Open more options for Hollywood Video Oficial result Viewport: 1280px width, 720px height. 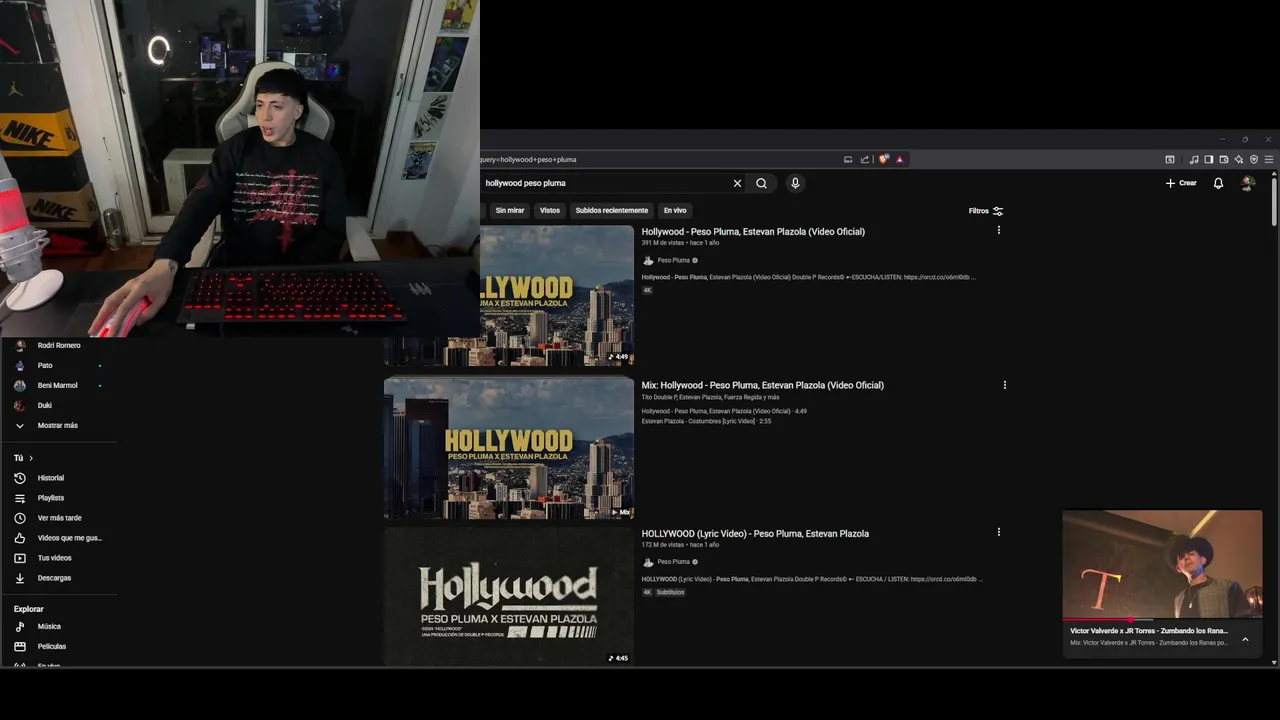(998, 231)
